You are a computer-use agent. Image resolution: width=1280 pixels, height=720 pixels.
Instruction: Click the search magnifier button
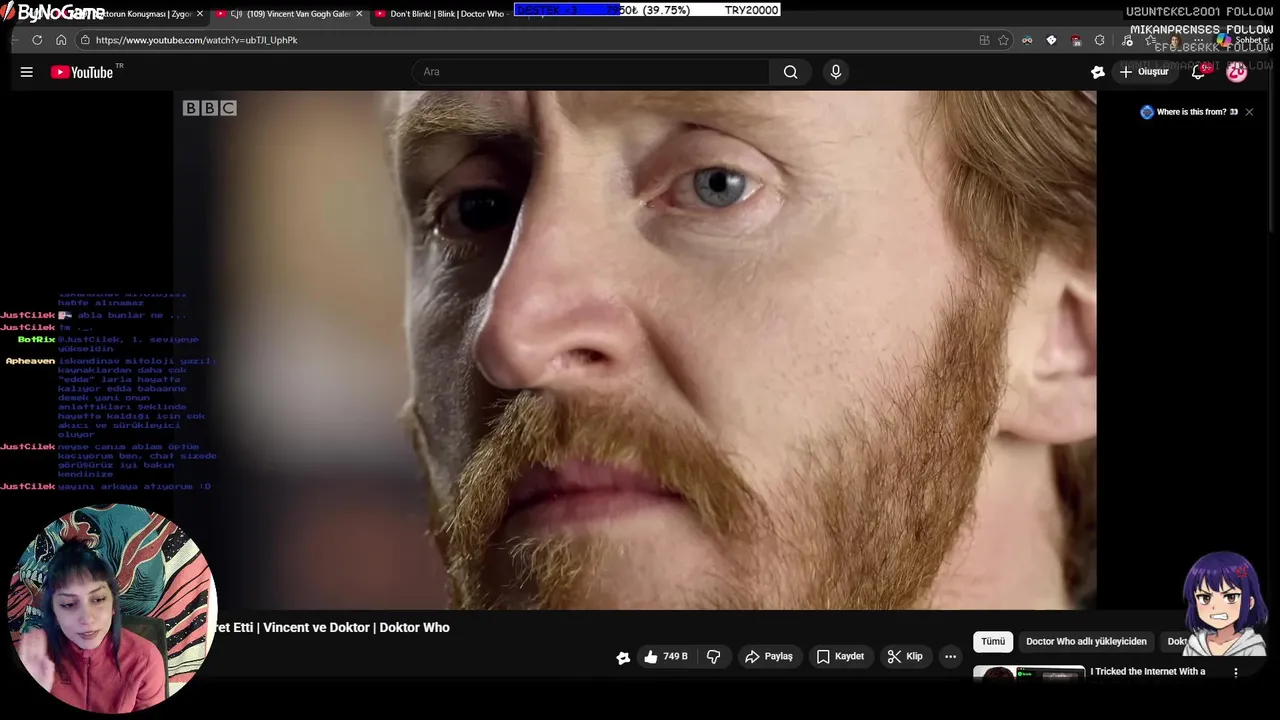pyautogui.click(x=790, y=72)
